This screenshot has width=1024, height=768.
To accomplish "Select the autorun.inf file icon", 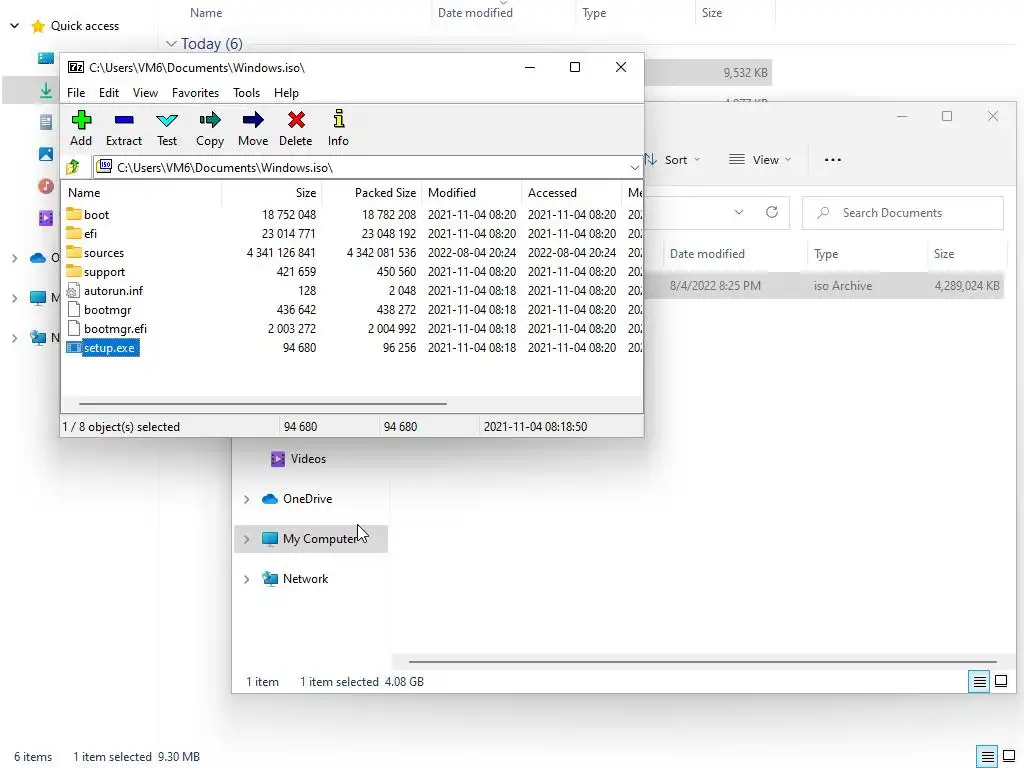I will (x=73, y=291).
